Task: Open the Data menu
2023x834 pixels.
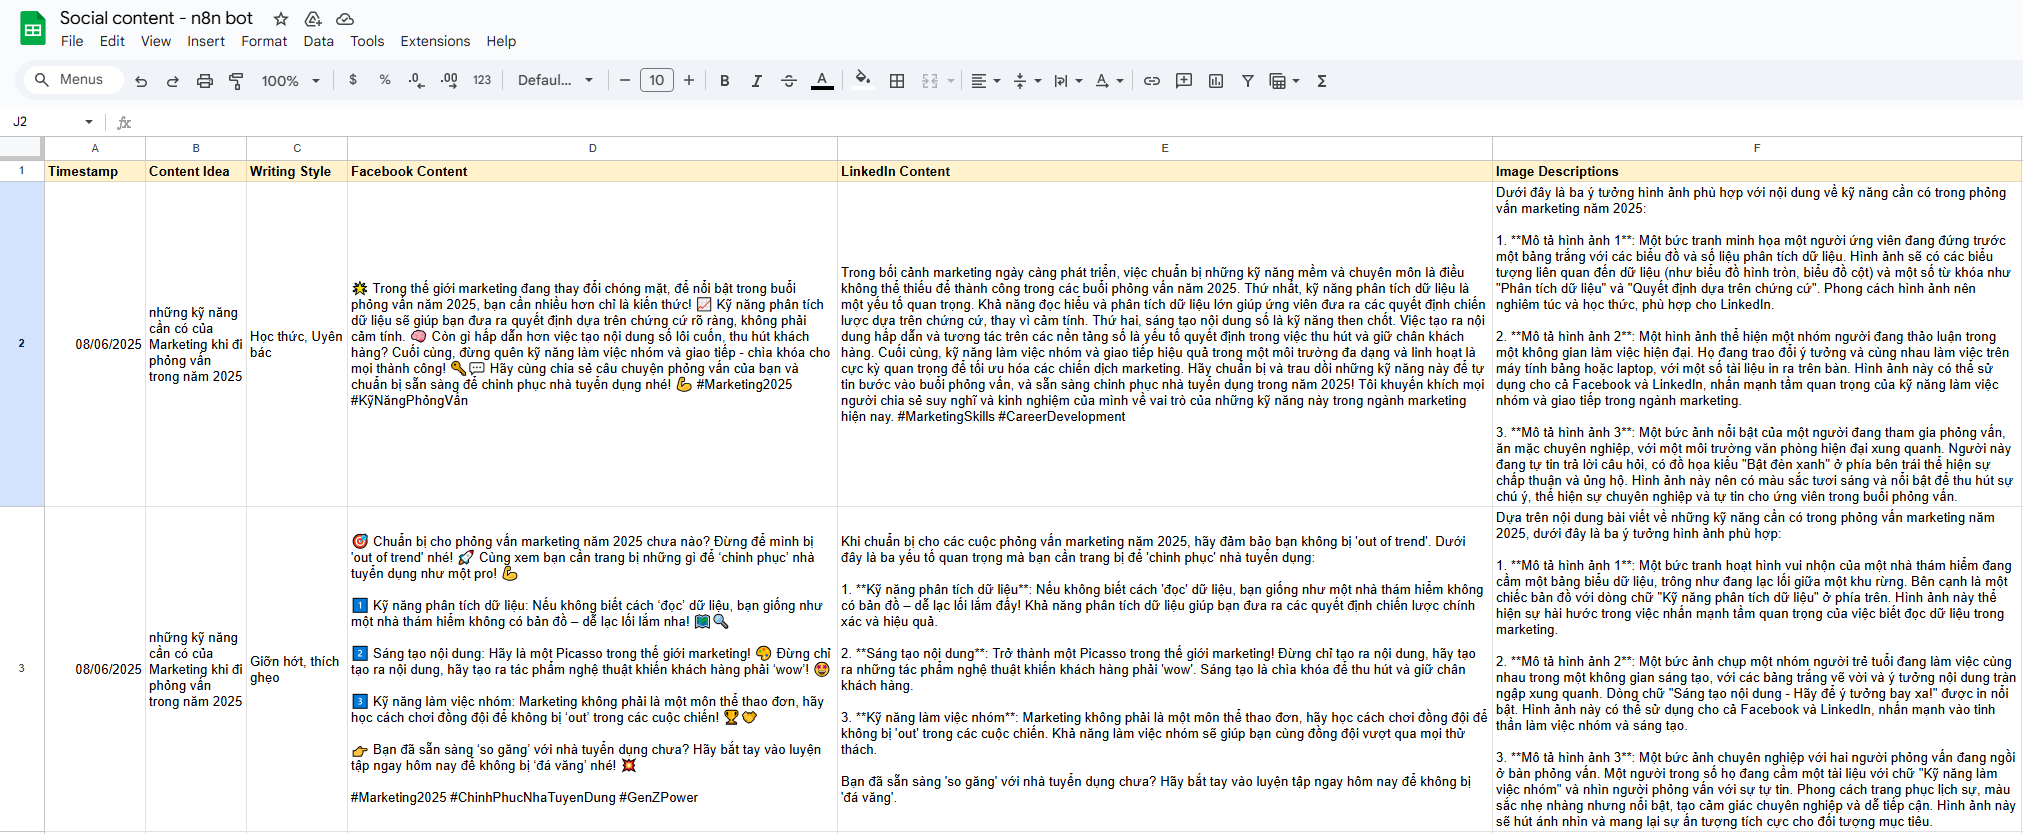Action: click(x=318, y=41)
